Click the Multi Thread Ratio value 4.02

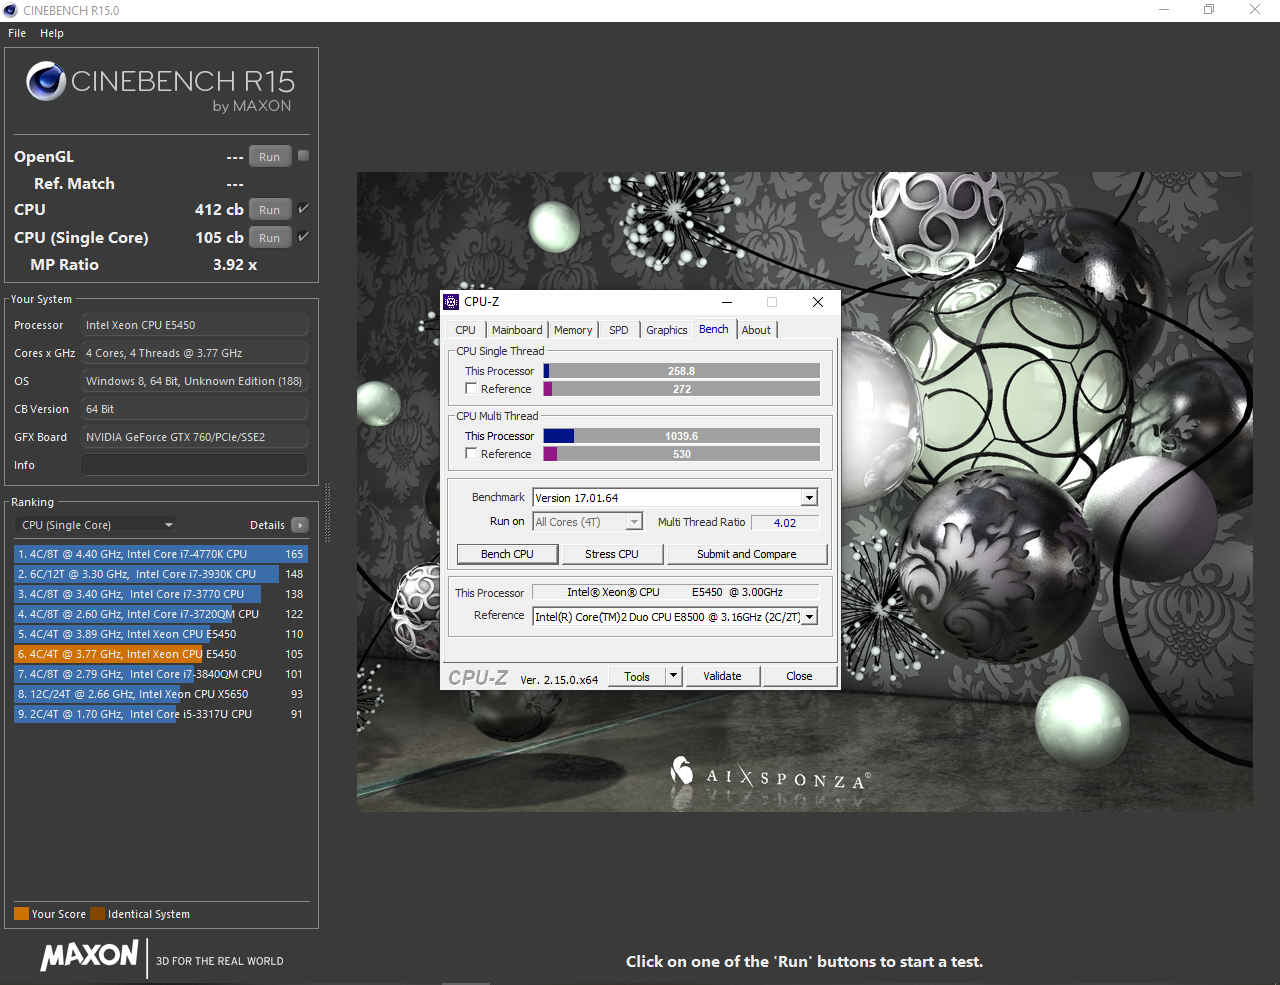(x=785, y=523)
